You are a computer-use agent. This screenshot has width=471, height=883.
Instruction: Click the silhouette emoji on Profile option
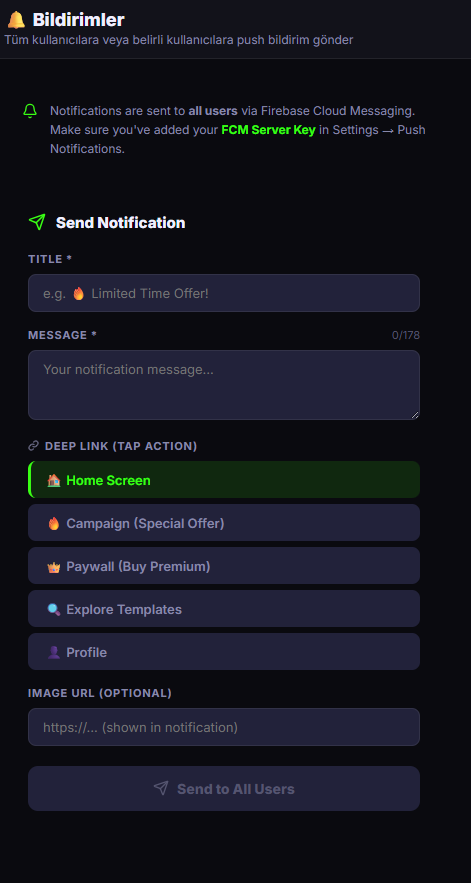(x=54, y=652)
